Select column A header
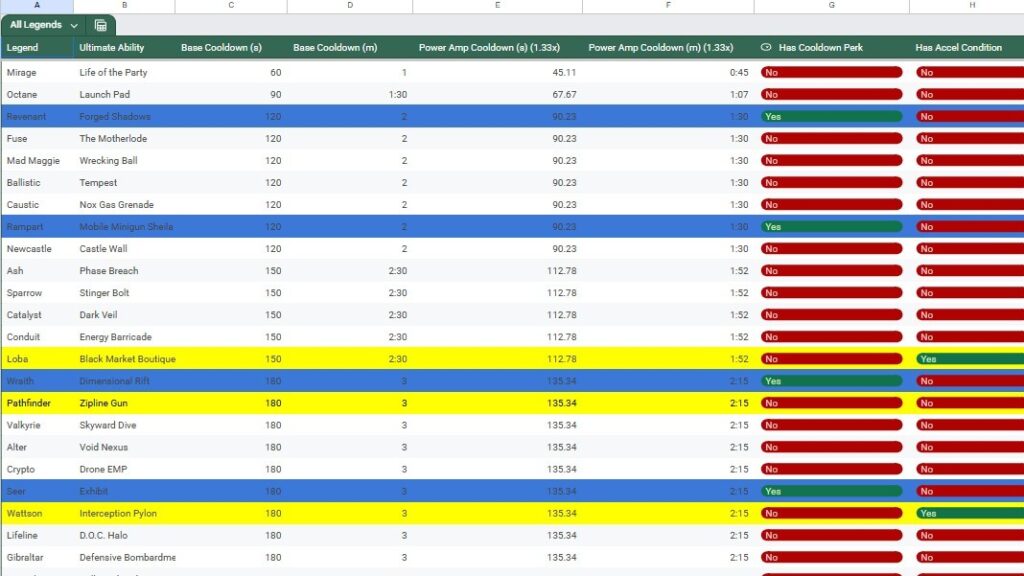The image size is (1024, 576). [37, 6]
